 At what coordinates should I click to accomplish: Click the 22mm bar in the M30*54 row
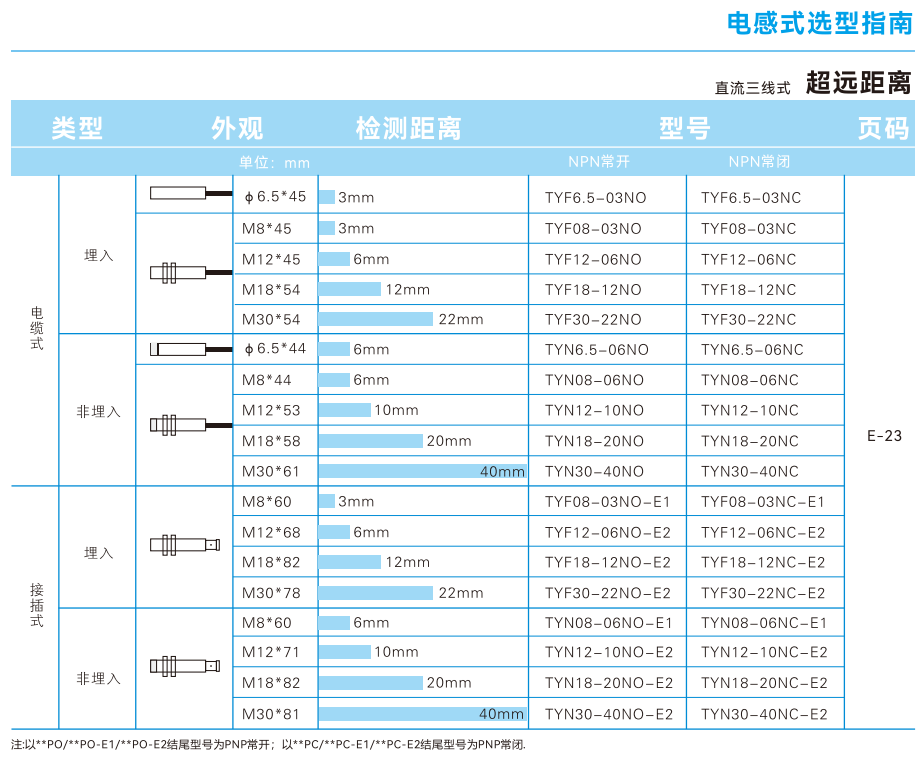pos(376,319)
